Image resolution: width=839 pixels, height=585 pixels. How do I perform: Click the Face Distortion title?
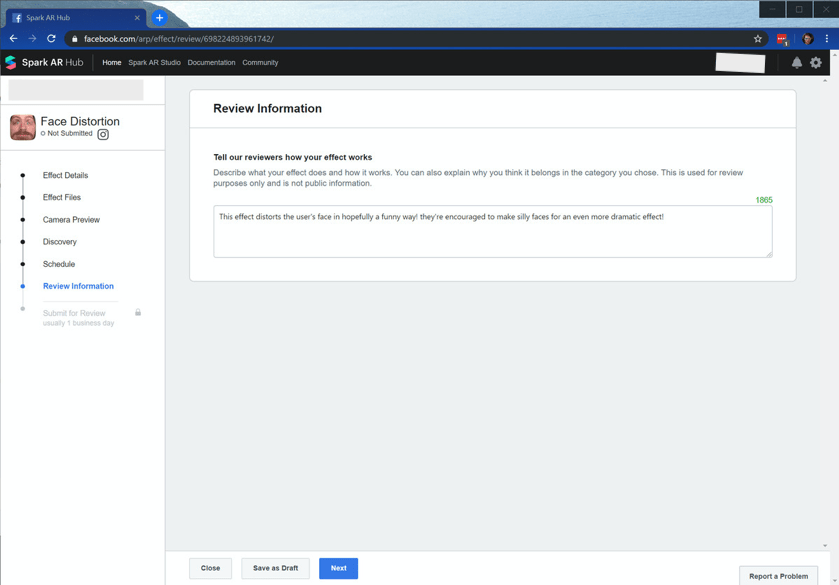pyautogui.click(x=80, y=121)
